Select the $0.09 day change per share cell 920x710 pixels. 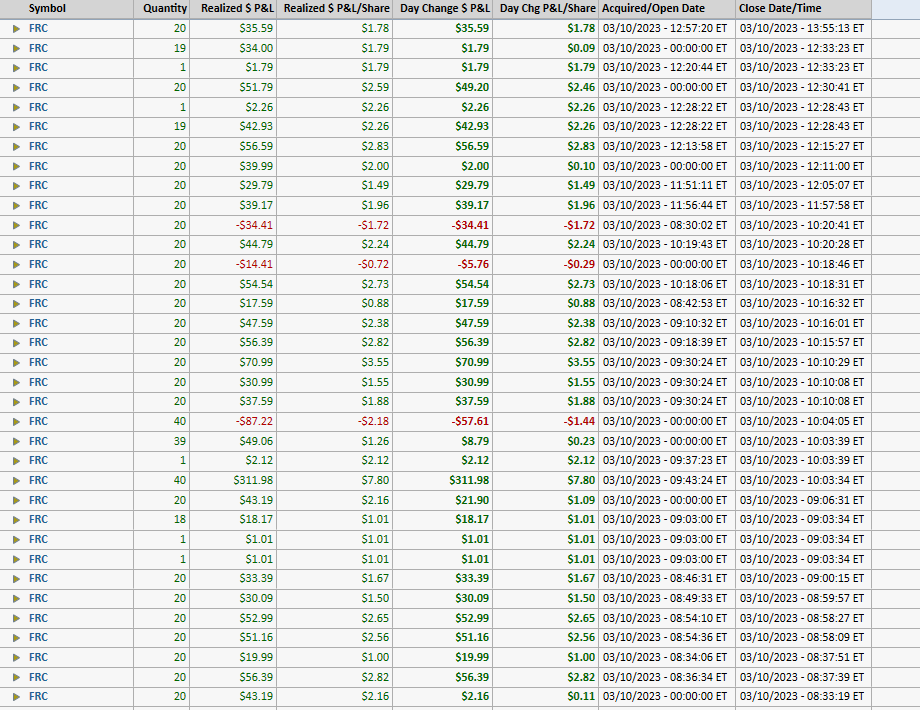pos(546,48)
